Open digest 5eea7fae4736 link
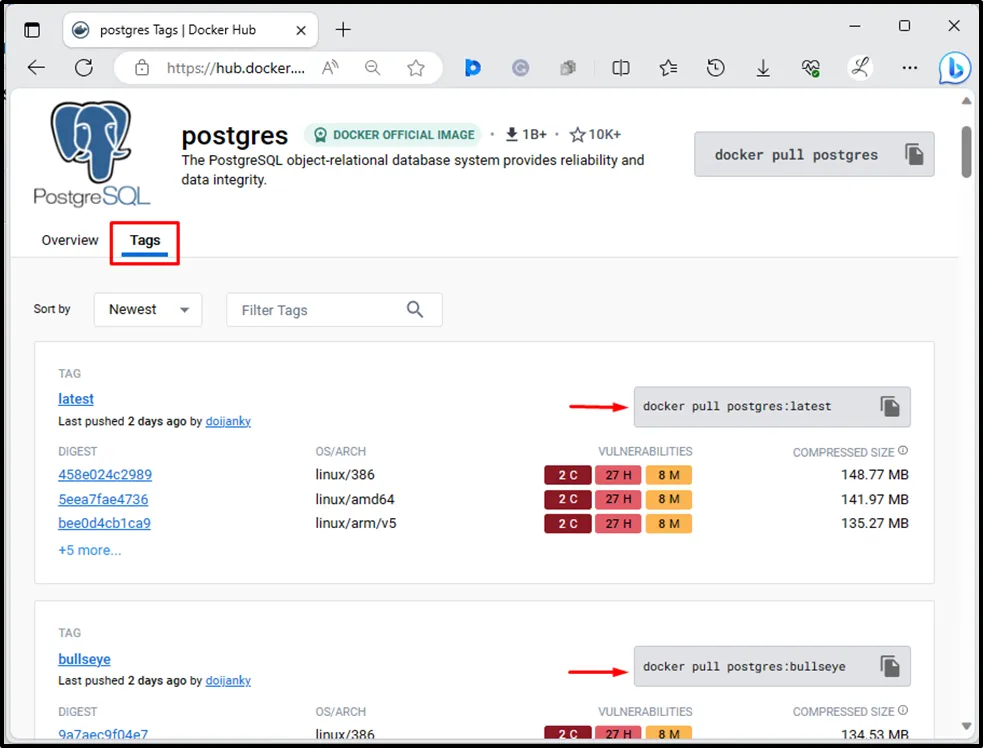The height and width of the screenshot is (748, 983). click(103, 499)
